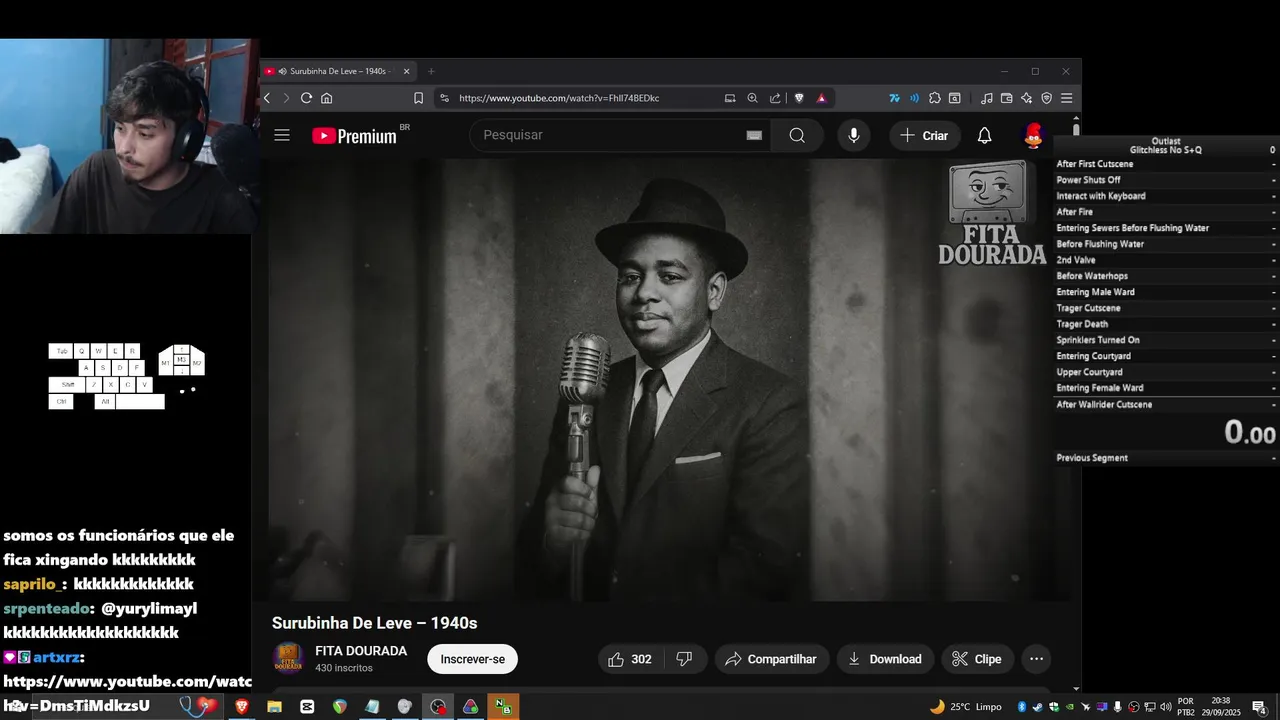Dislike the video

[x=684, y=659]
